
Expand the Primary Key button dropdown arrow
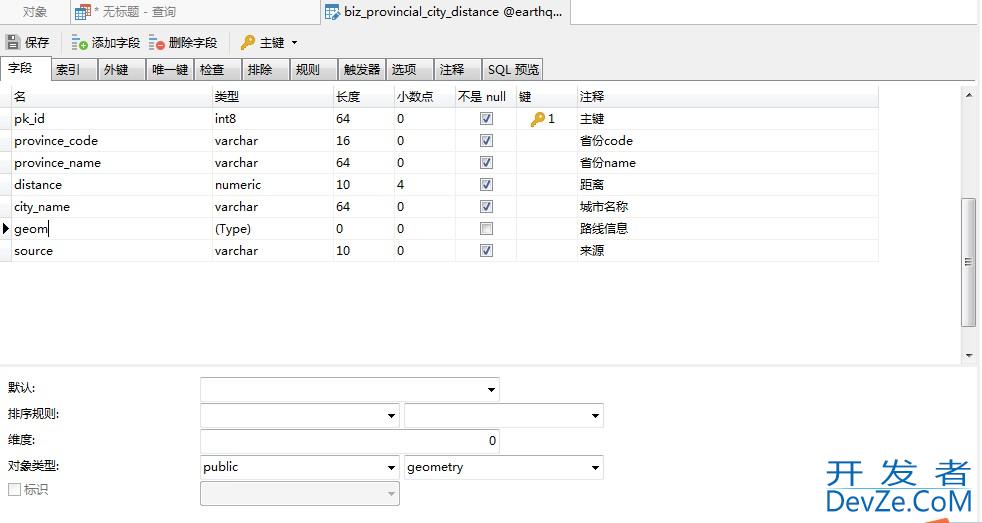[294, 43]
